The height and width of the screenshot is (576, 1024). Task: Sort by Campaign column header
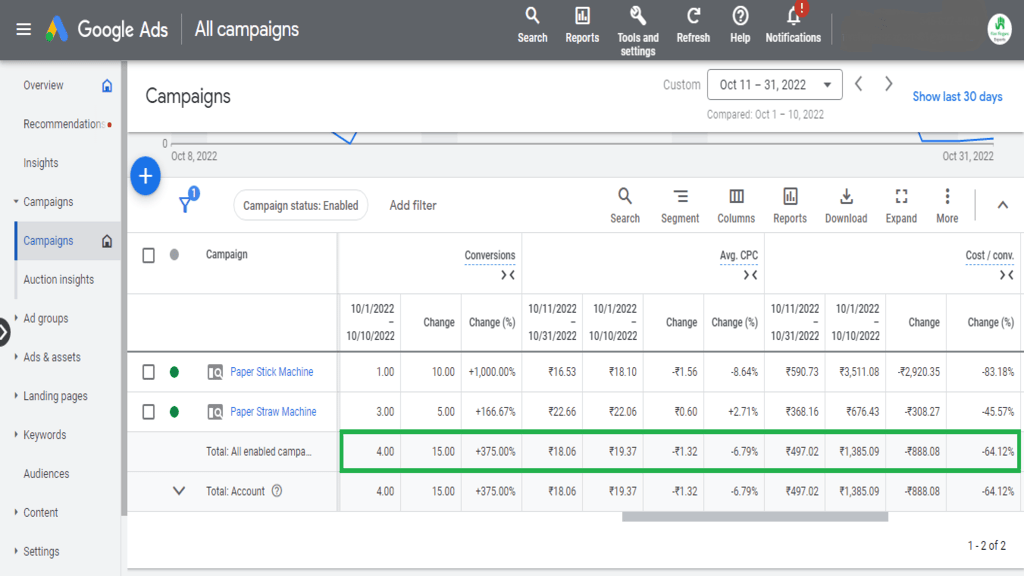coord(227,255)
